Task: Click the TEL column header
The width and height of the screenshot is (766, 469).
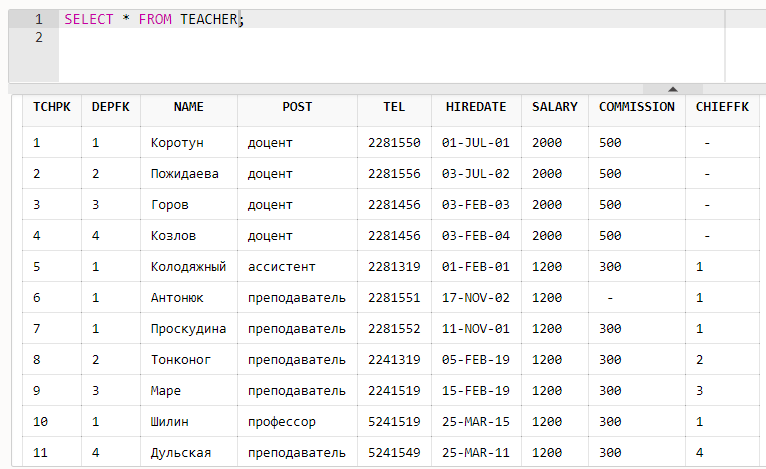Action: 394,107
